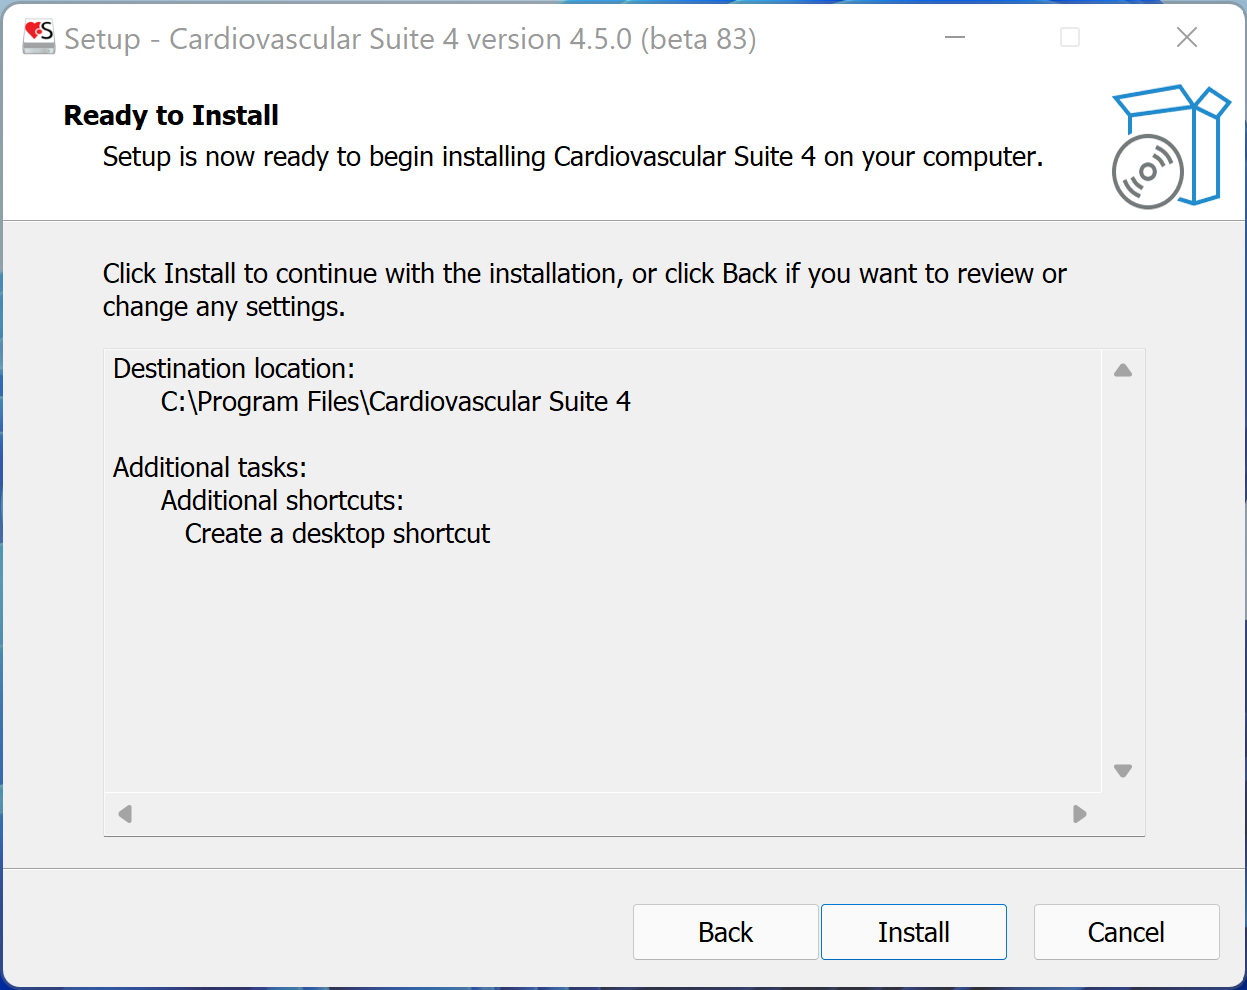
Task: Click the C:\Program Files\Cardiovascular Suite 4 path
Action: tap(396, 402)
